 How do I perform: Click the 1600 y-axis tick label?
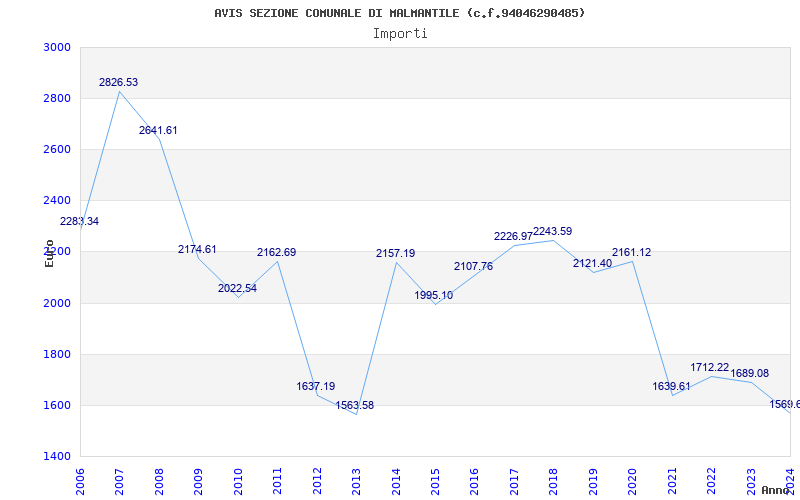pos(57,406)
